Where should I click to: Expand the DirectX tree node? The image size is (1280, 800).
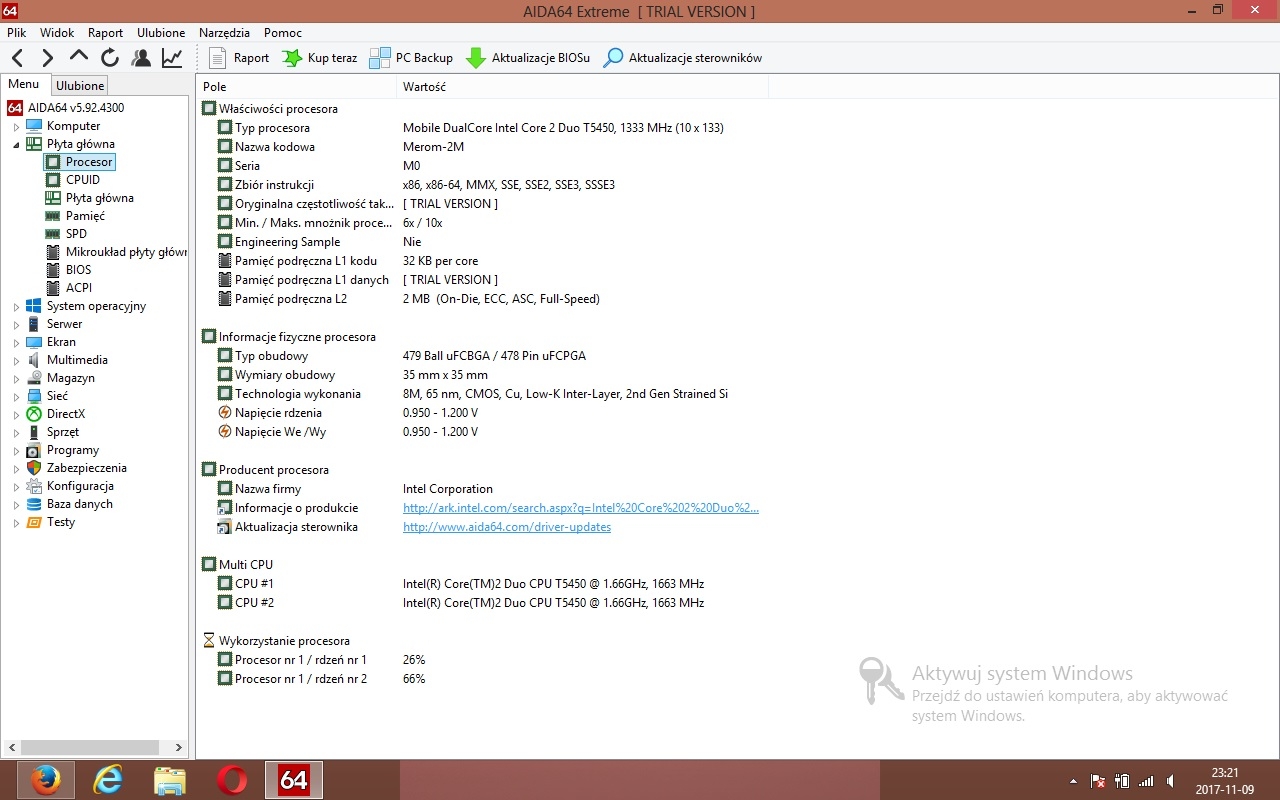pos(16,415)
